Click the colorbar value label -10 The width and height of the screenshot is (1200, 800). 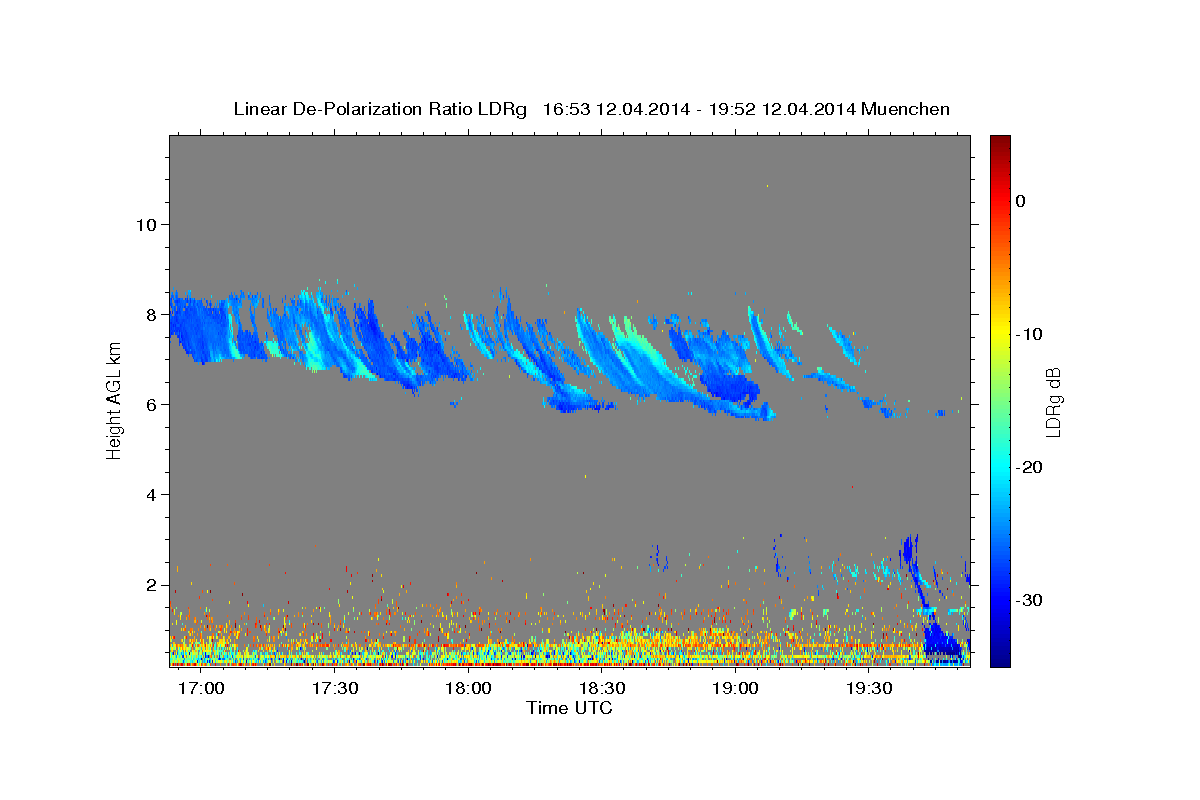point(1029,334)
